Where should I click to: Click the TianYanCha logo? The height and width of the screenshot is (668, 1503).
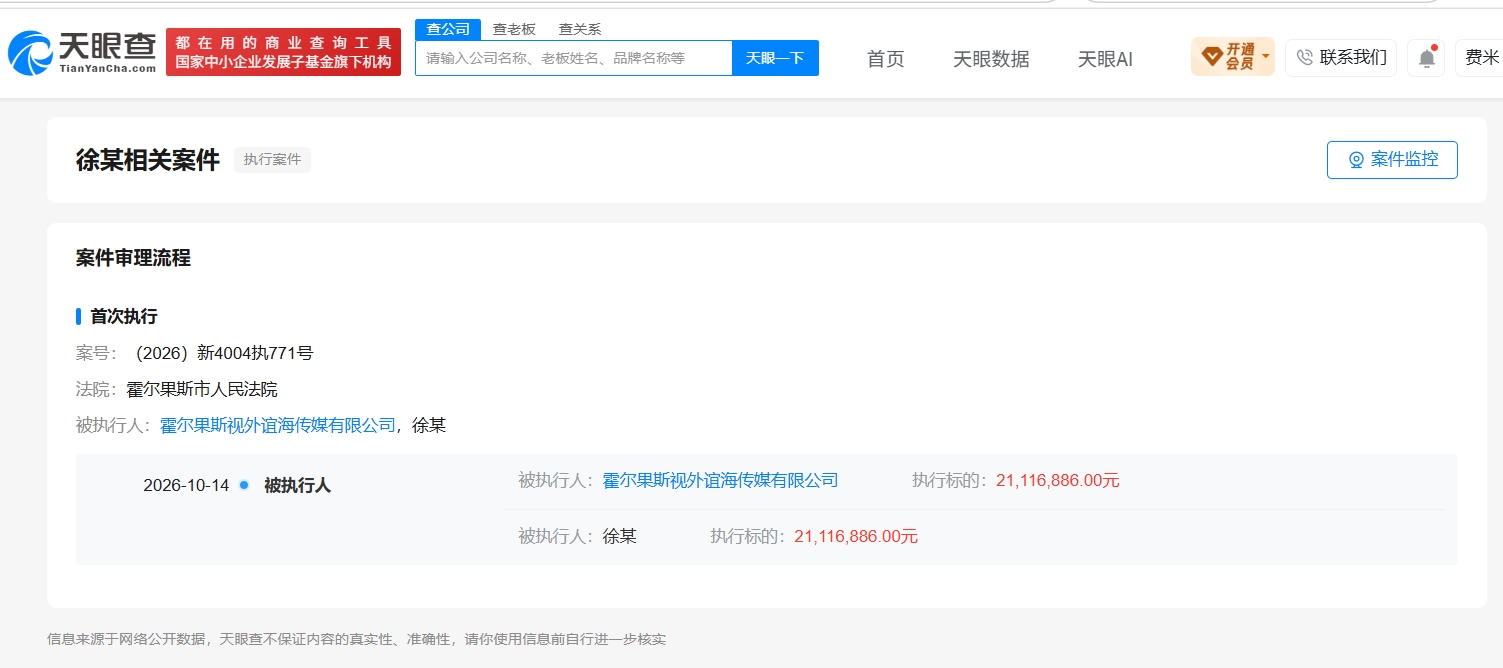point(82,53)
